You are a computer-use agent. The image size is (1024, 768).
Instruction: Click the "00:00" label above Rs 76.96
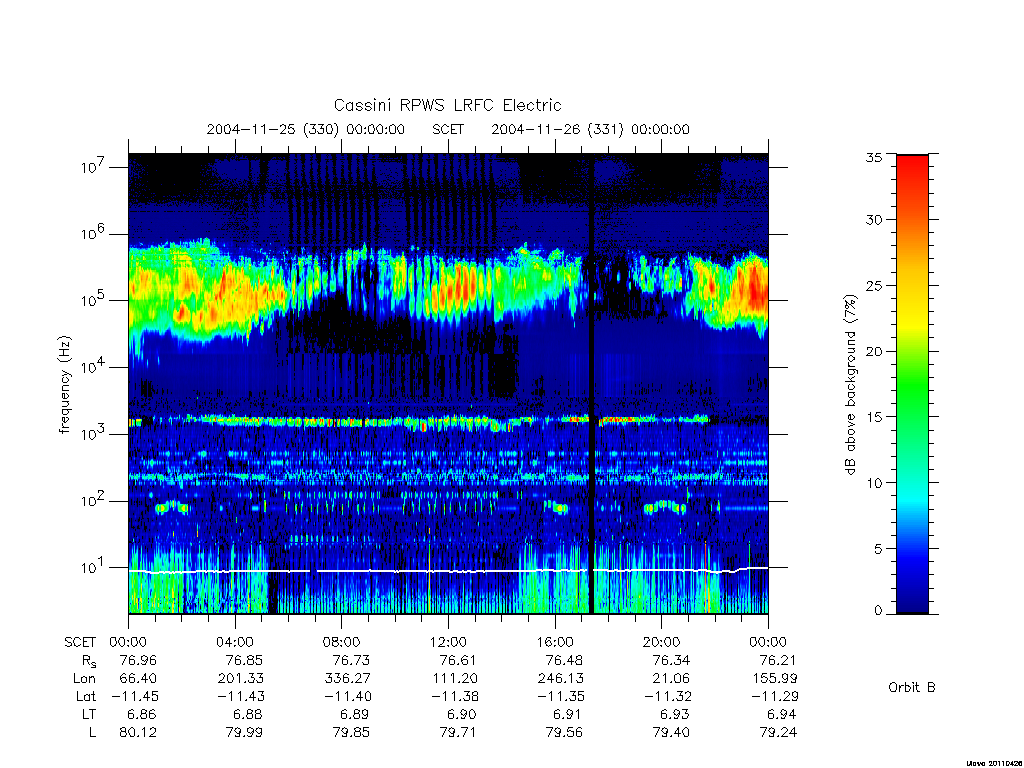click(128, 642)
